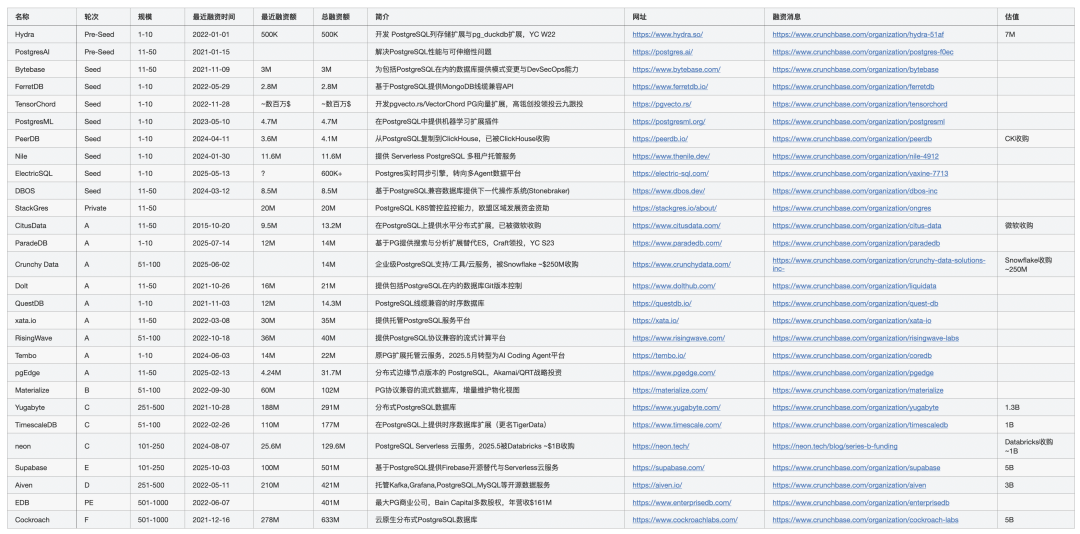Open the neon.tech website link
1080x534 pixels.
coord(661,446)
